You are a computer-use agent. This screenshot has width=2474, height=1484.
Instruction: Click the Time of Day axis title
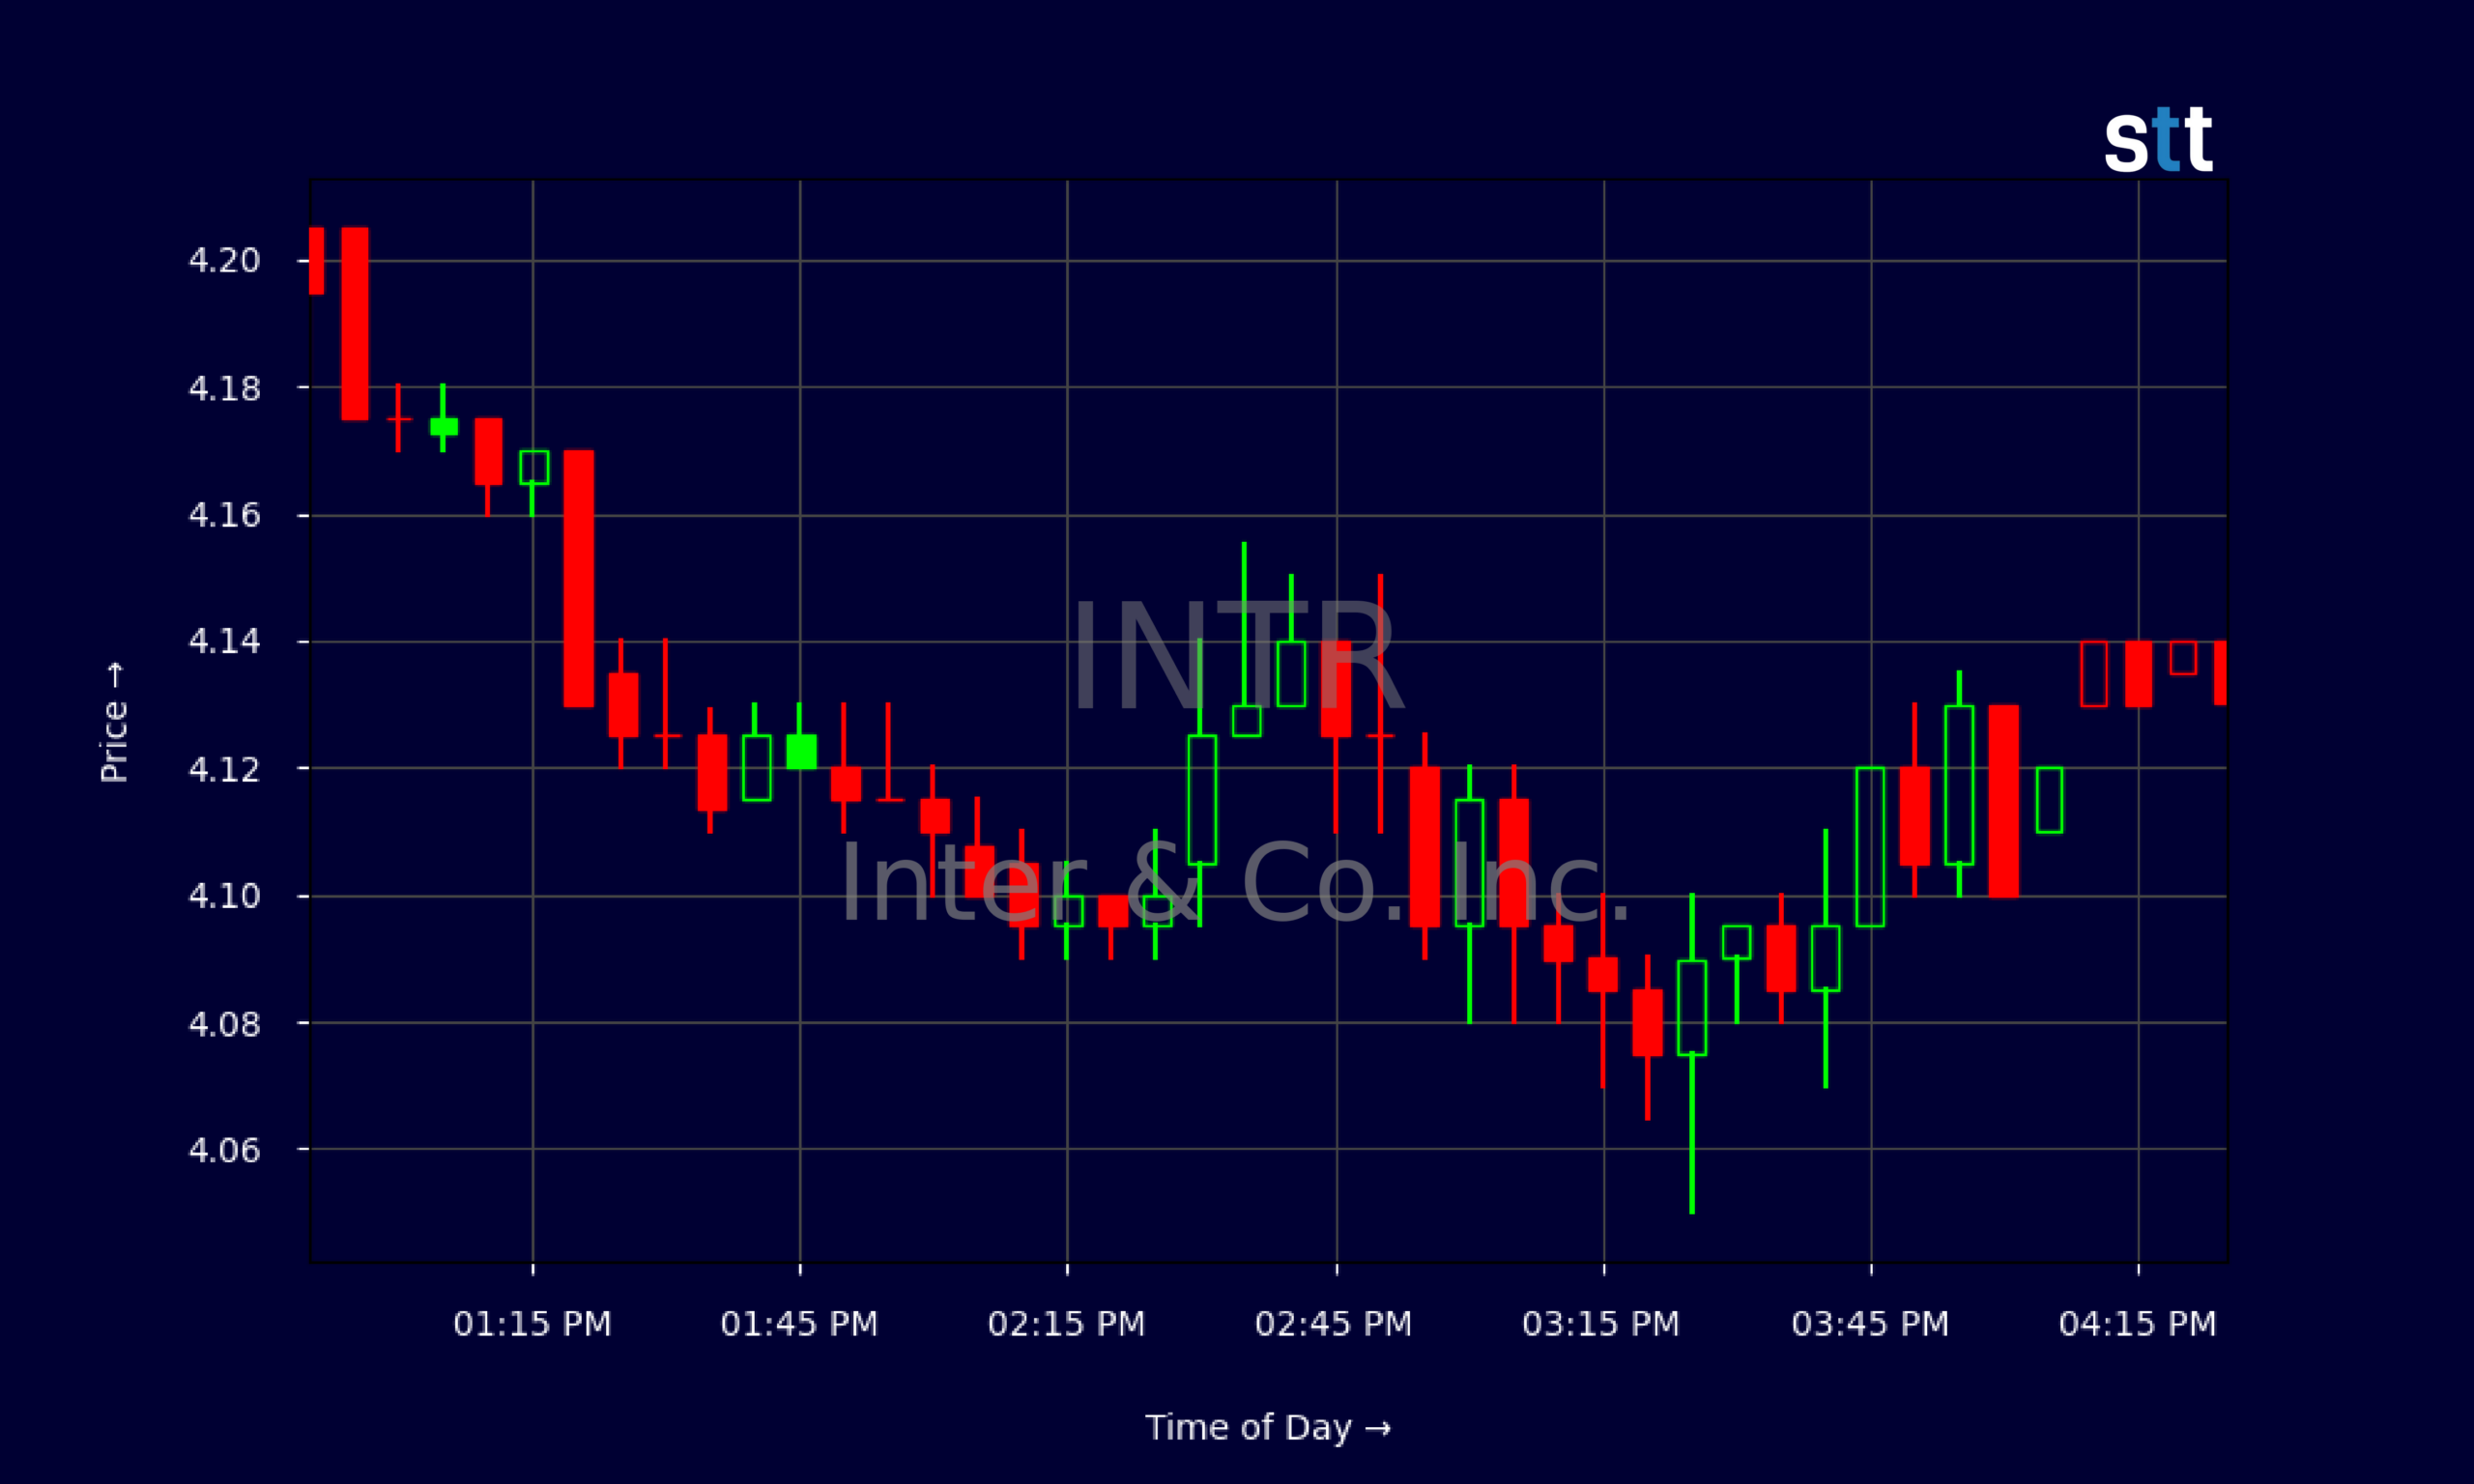pyautogui.click(x=1268, y=1427)
